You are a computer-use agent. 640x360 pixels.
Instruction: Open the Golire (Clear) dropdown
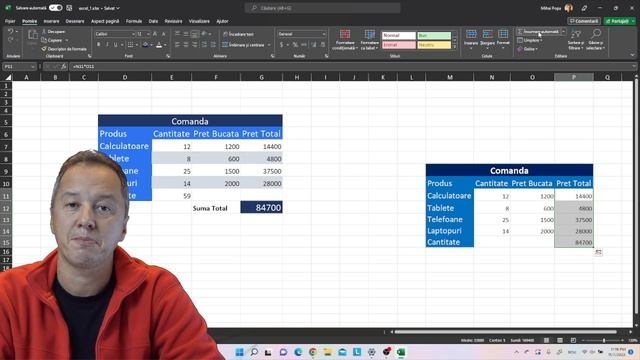tap(528, 49)
